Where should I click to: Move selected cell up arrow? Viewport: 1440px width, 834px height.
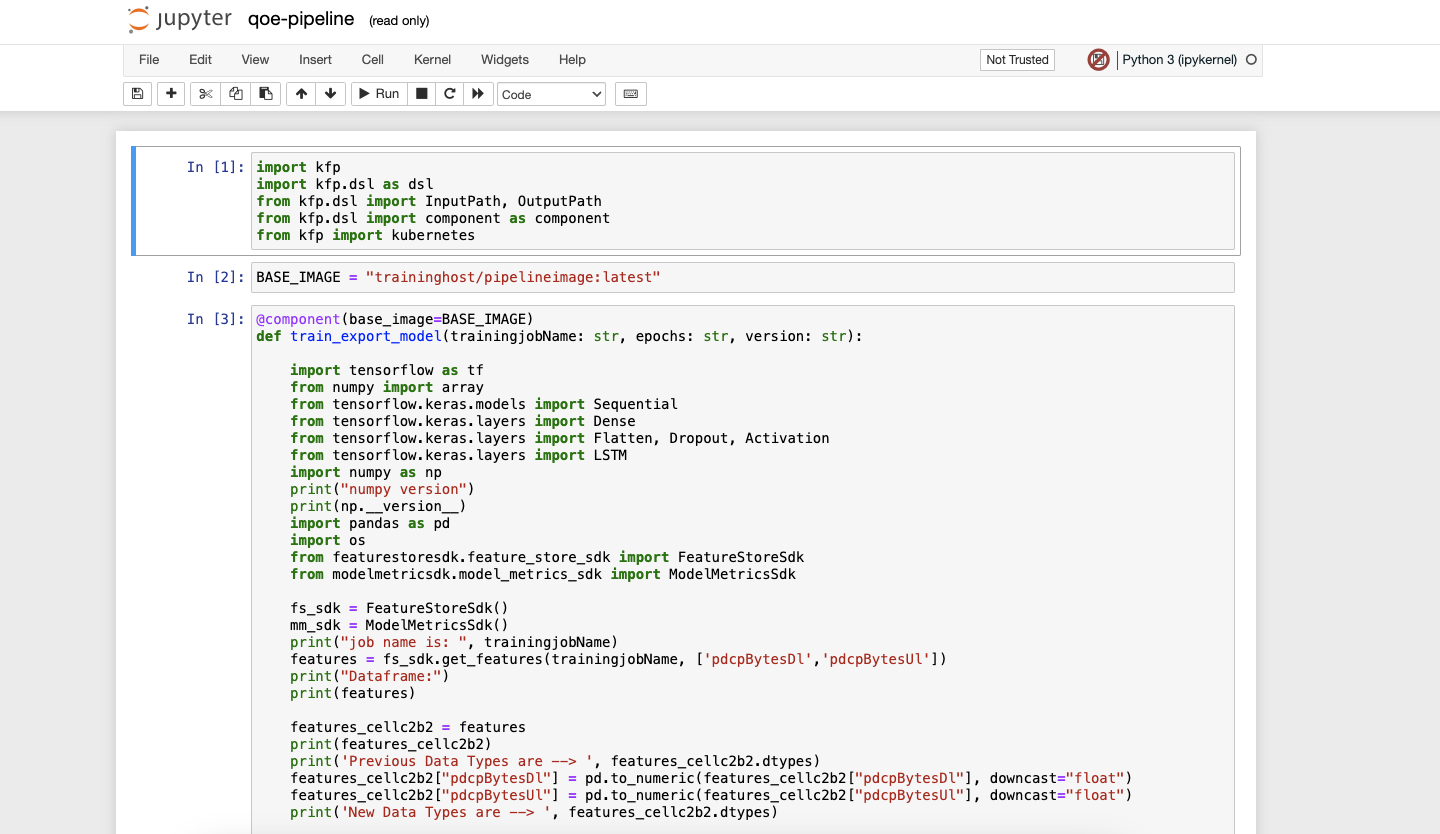pos(301,94)
